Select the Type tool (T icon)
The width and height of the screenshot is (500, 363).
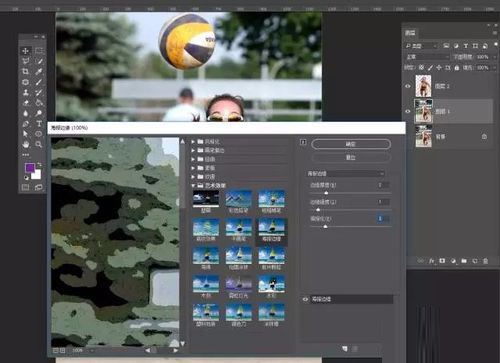tap(39, 124)
